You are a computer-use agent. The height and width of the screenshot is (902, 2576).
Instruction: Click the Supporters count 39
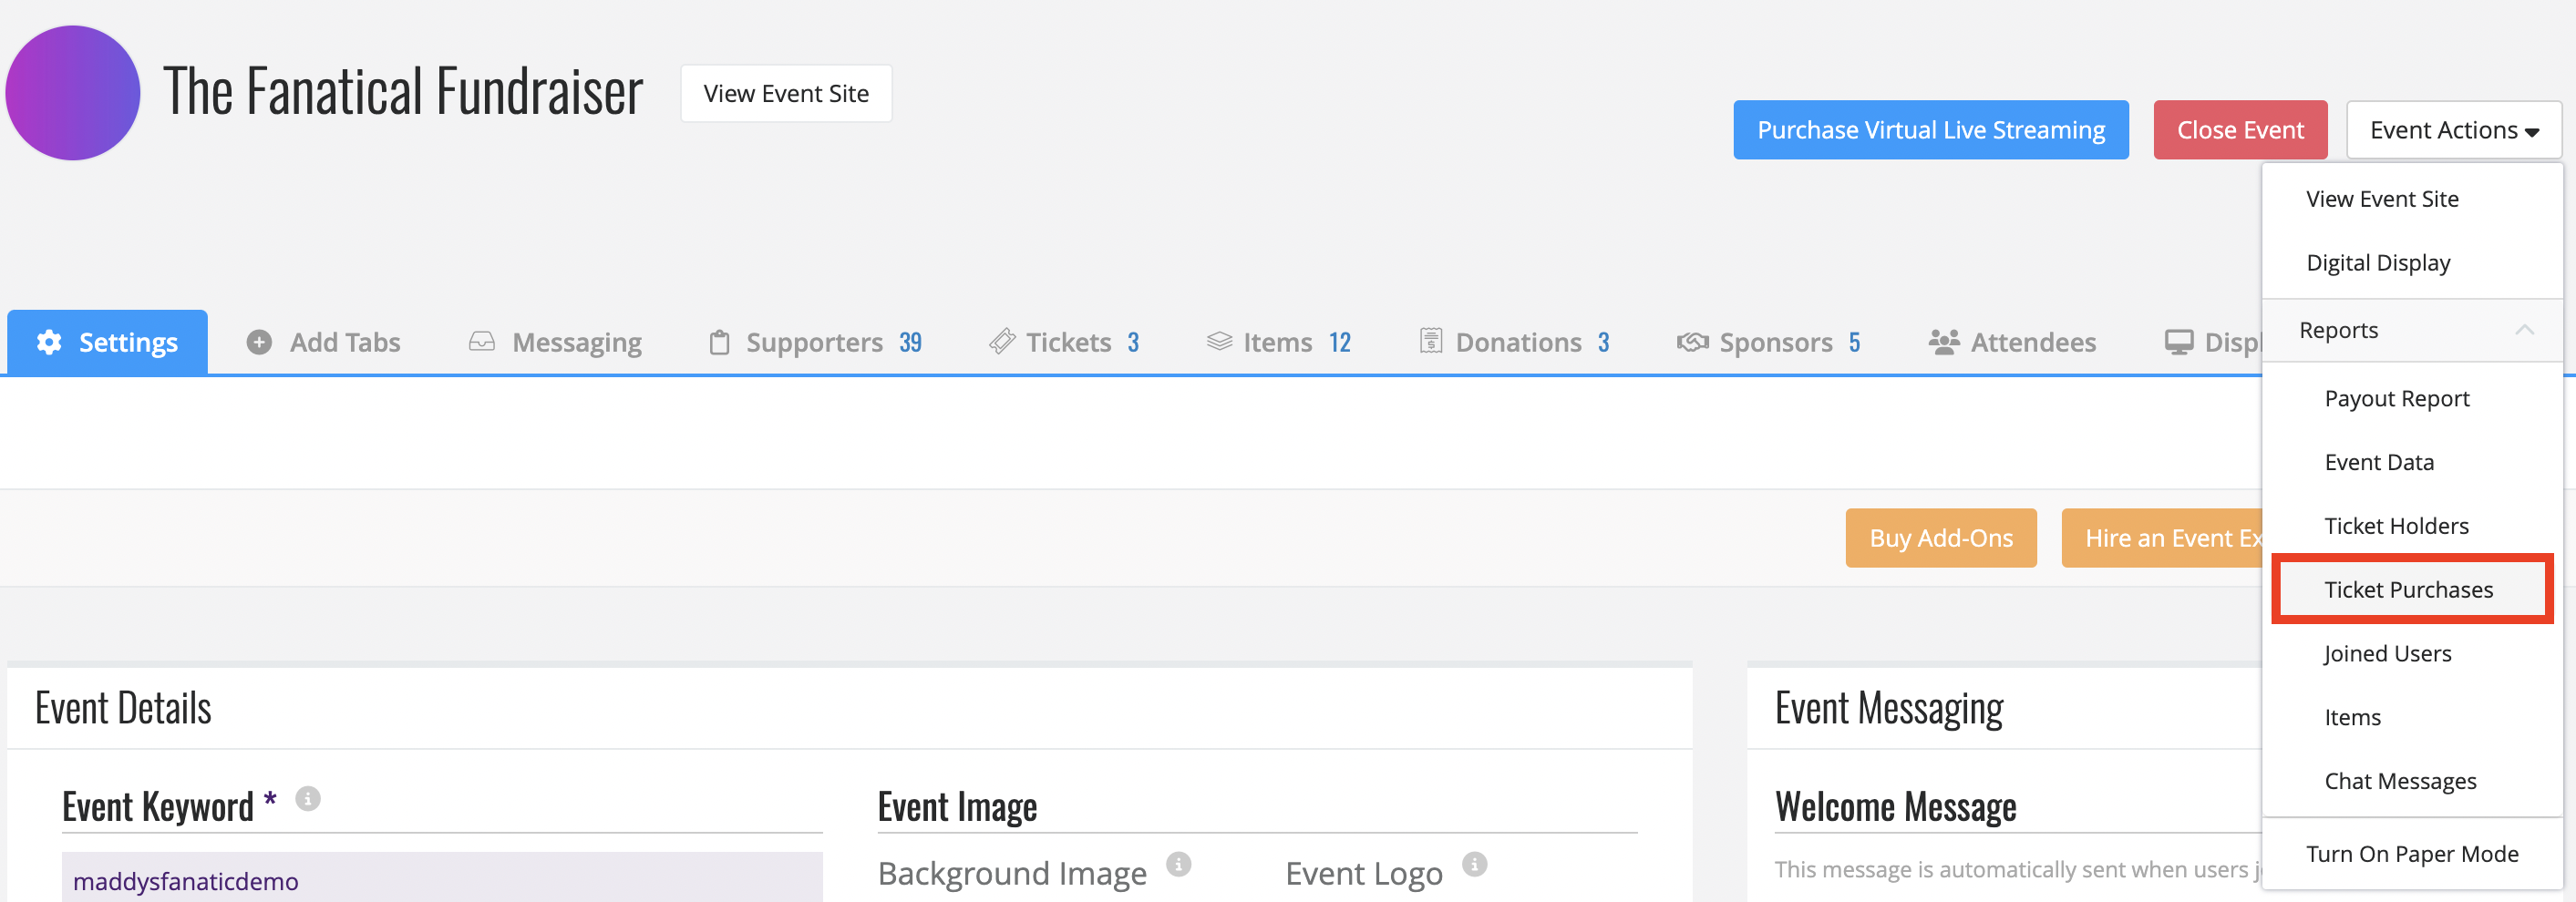pyautogui.click(x=910, y=342)
